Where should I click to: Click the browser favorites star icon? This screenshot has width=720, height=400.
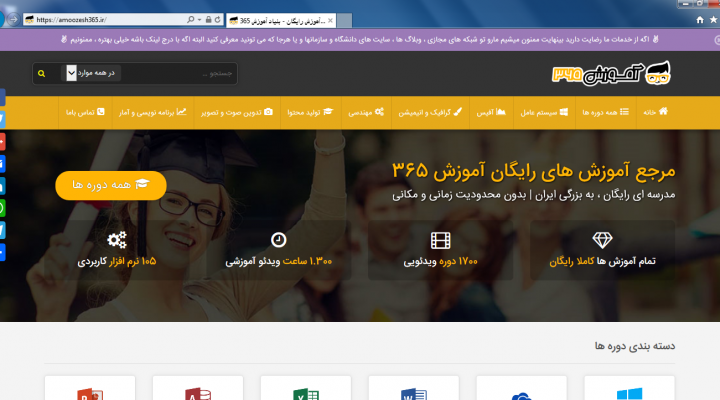[x=714, y=20]
